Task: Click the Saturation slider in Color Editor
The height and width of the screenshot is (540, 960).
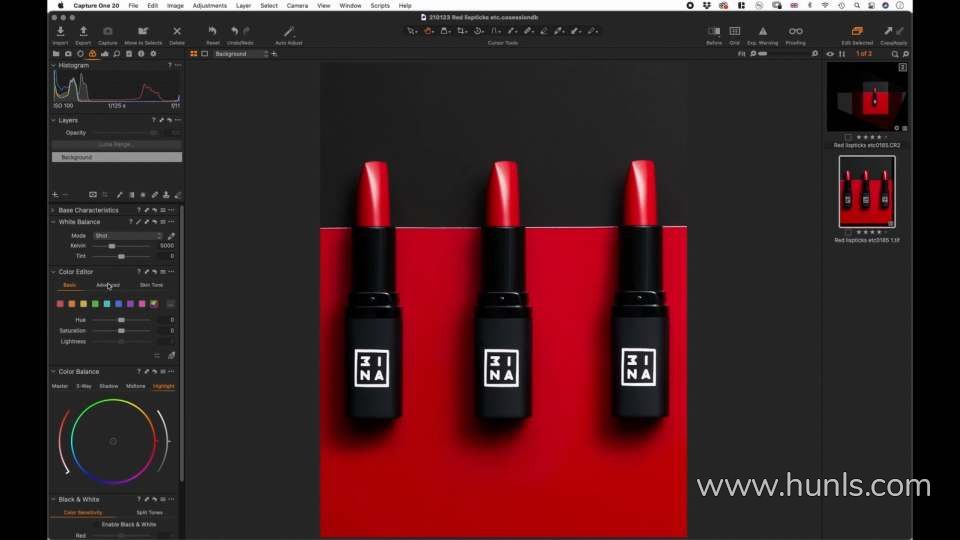Action: (121, 331)
